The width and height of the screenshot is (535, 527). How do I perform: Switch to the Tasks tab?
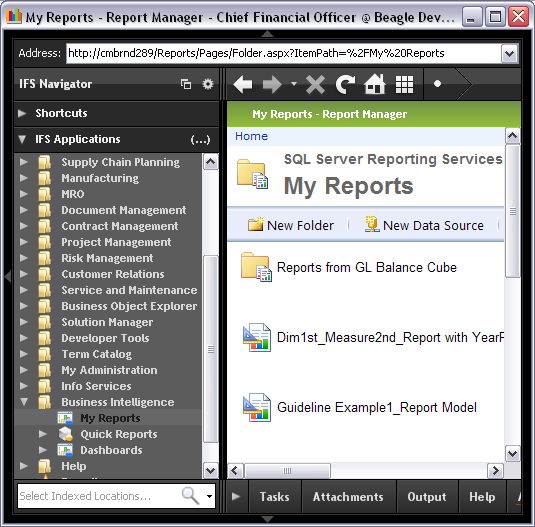[275, 497]
